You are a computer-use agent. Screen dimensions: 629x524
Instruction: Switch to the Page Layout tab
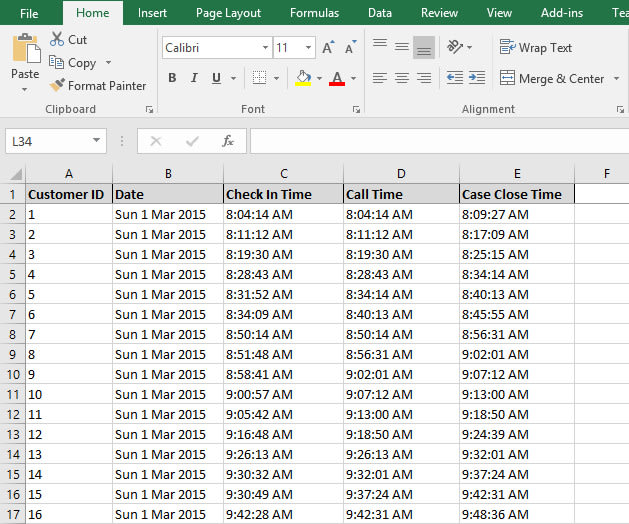pyautogui.click(x=228, y=13)
